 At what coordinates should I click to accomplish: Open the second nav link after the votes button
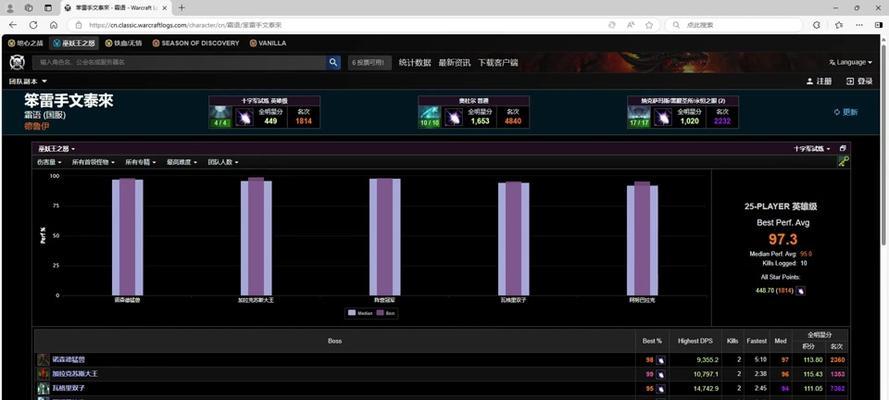454,63
